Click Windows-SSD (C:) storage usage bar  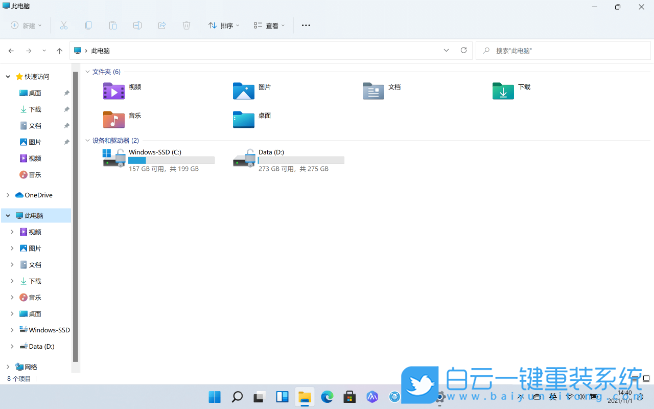[x=171, y=160]
